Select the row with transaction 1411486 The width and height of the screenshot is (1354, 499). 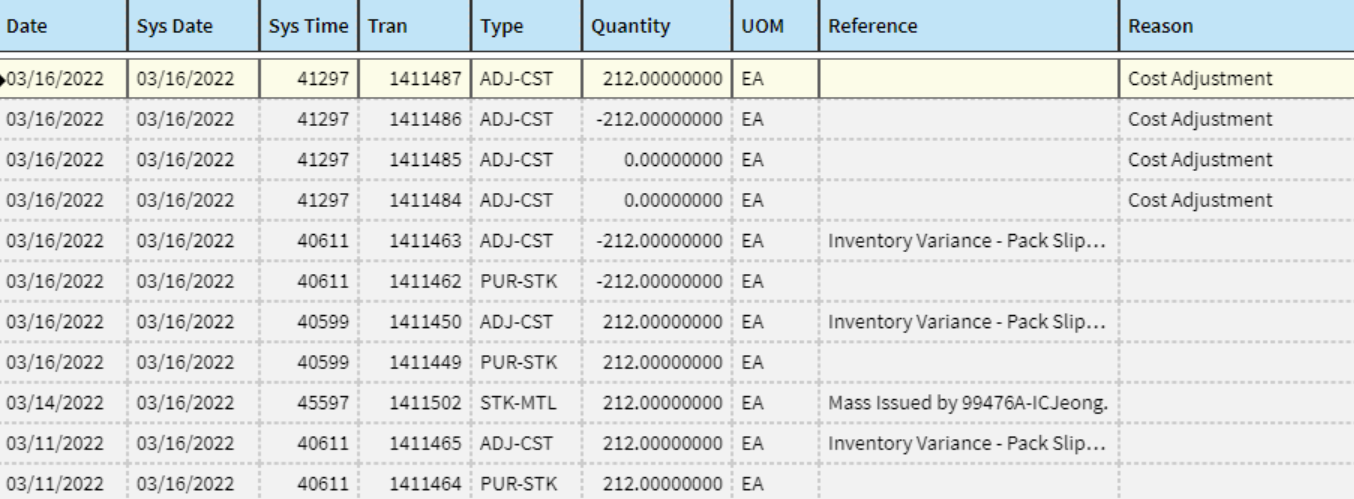(677, 119)
